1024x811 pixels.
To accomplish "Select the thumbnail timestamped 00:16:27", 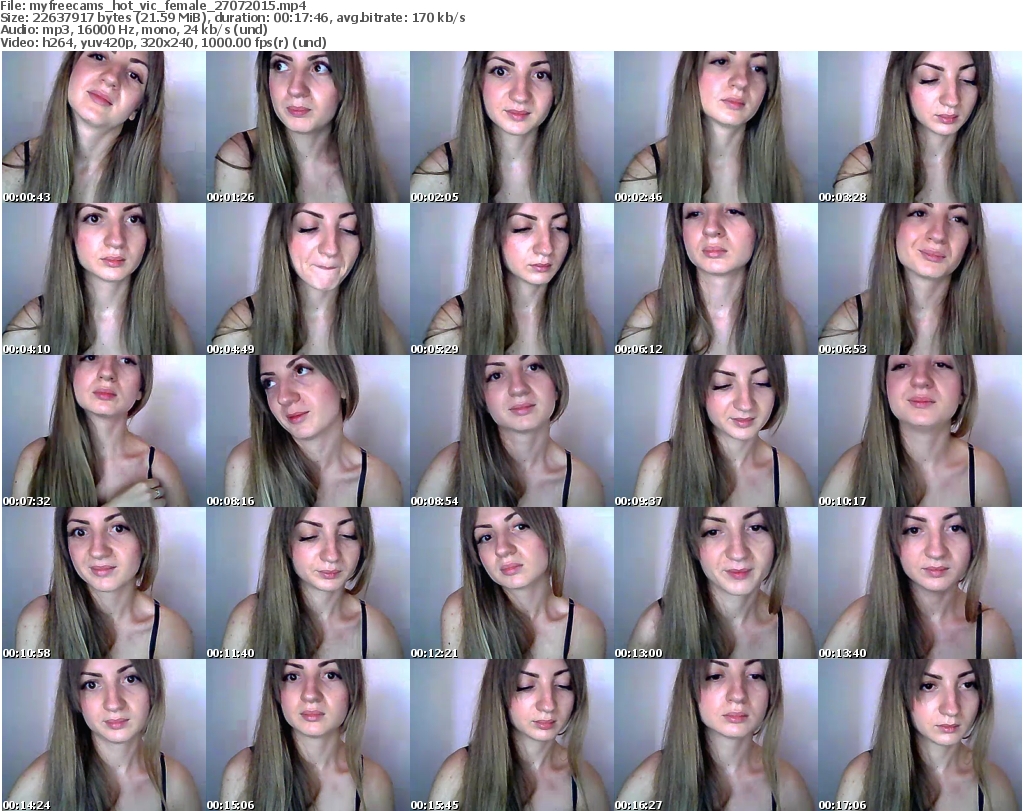I will tap(715, 735).
